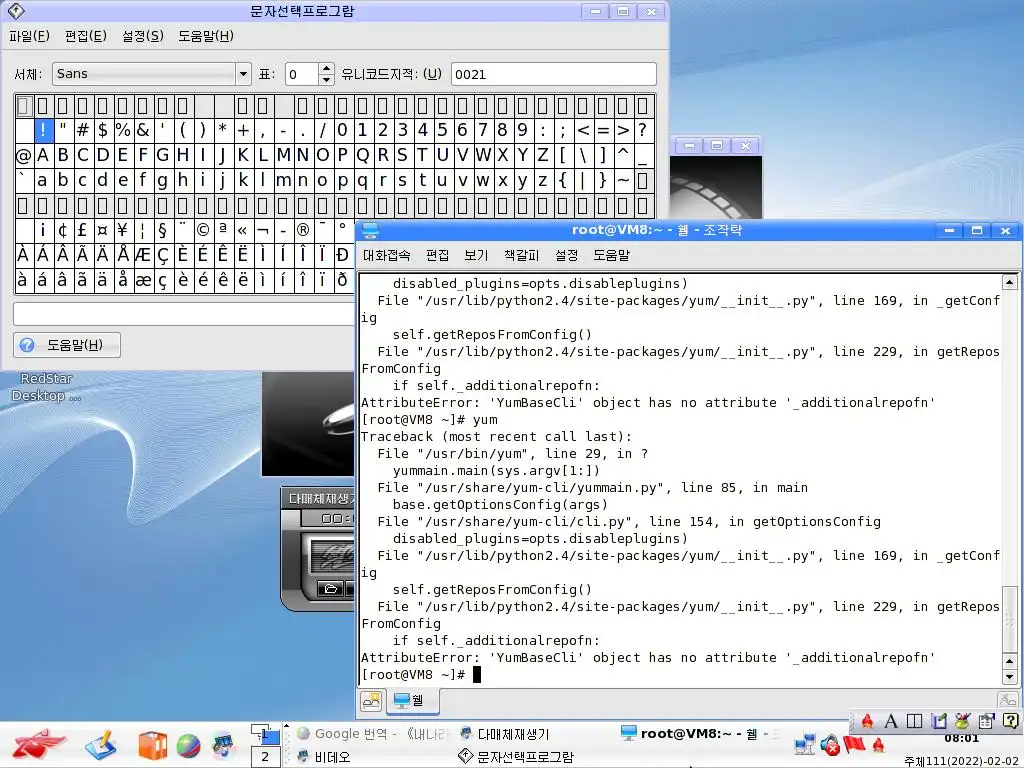This screenshot has height=768, width=1024.
Task: Increase the 표 table number spinner
Action: pyautogui.click(x=326, y=69)
